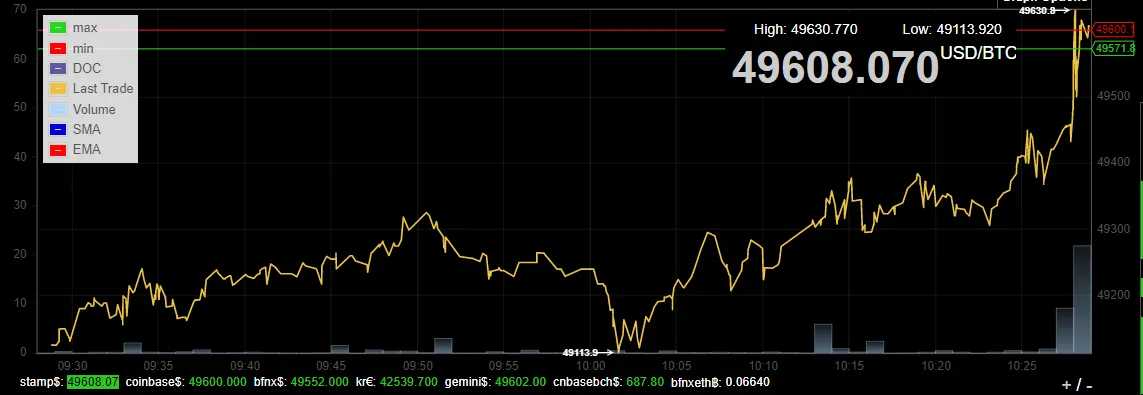Click the minus zoom control

point(1090,386)
